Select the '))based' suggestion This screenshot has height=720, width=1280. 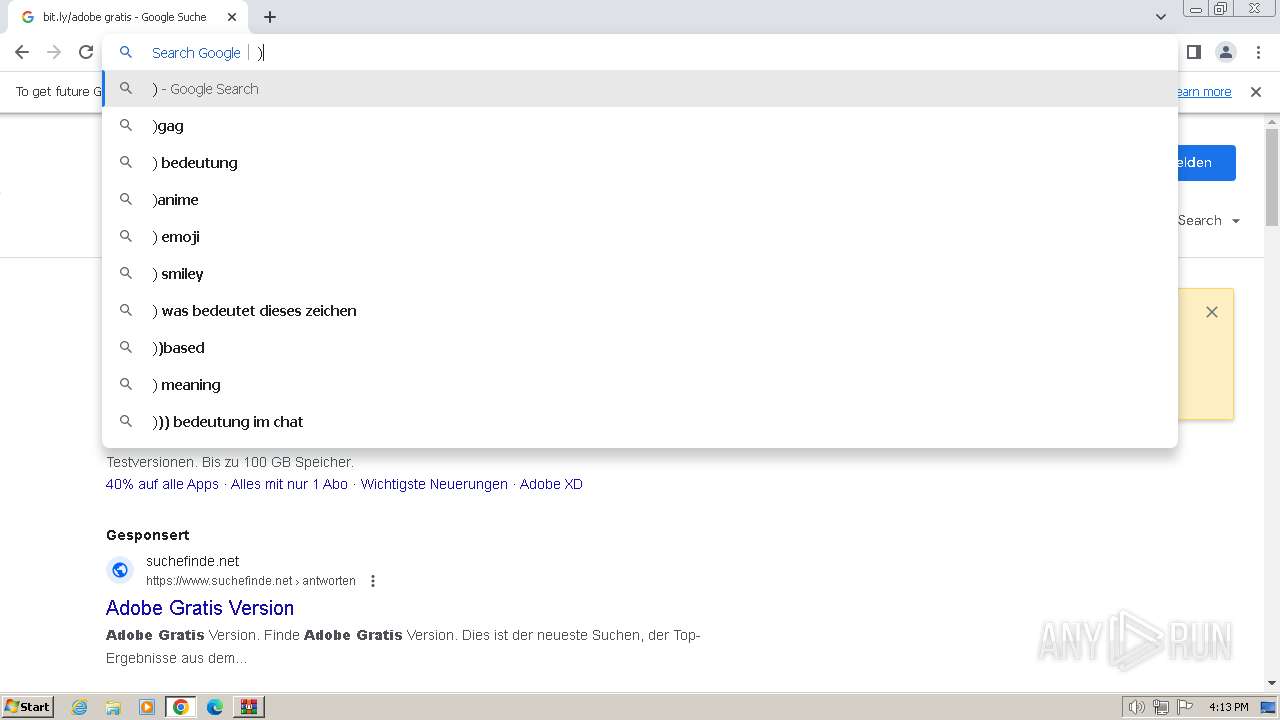(x=640, y=348)
